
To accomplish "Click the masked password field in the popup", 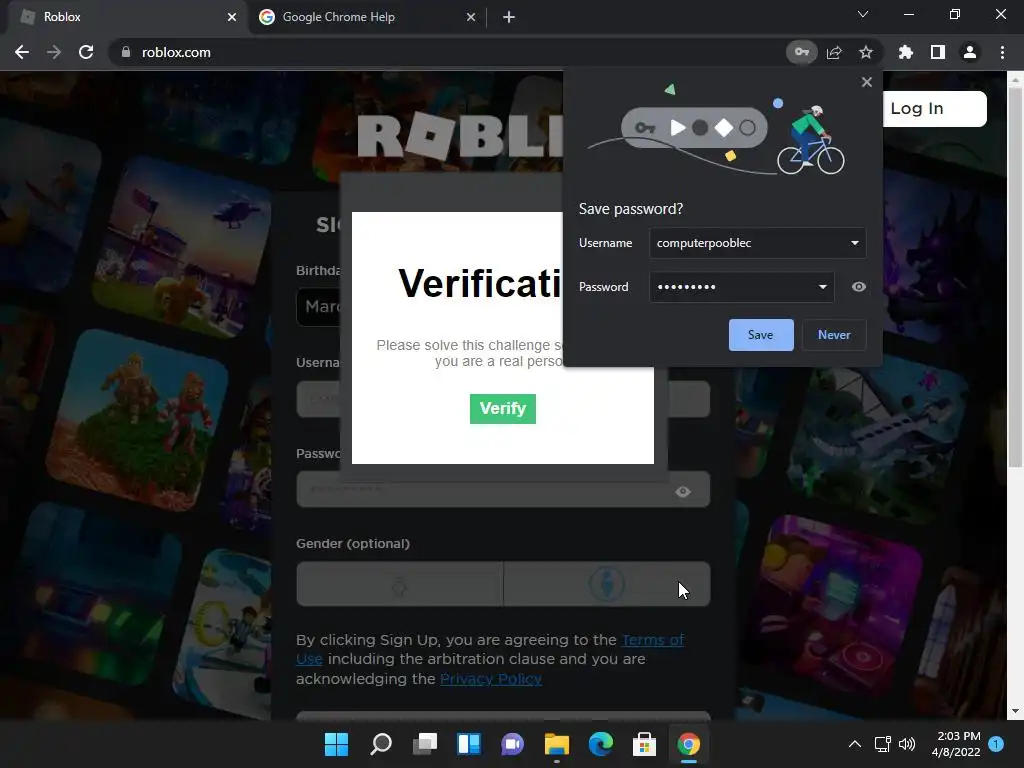I will pos(742,287).
